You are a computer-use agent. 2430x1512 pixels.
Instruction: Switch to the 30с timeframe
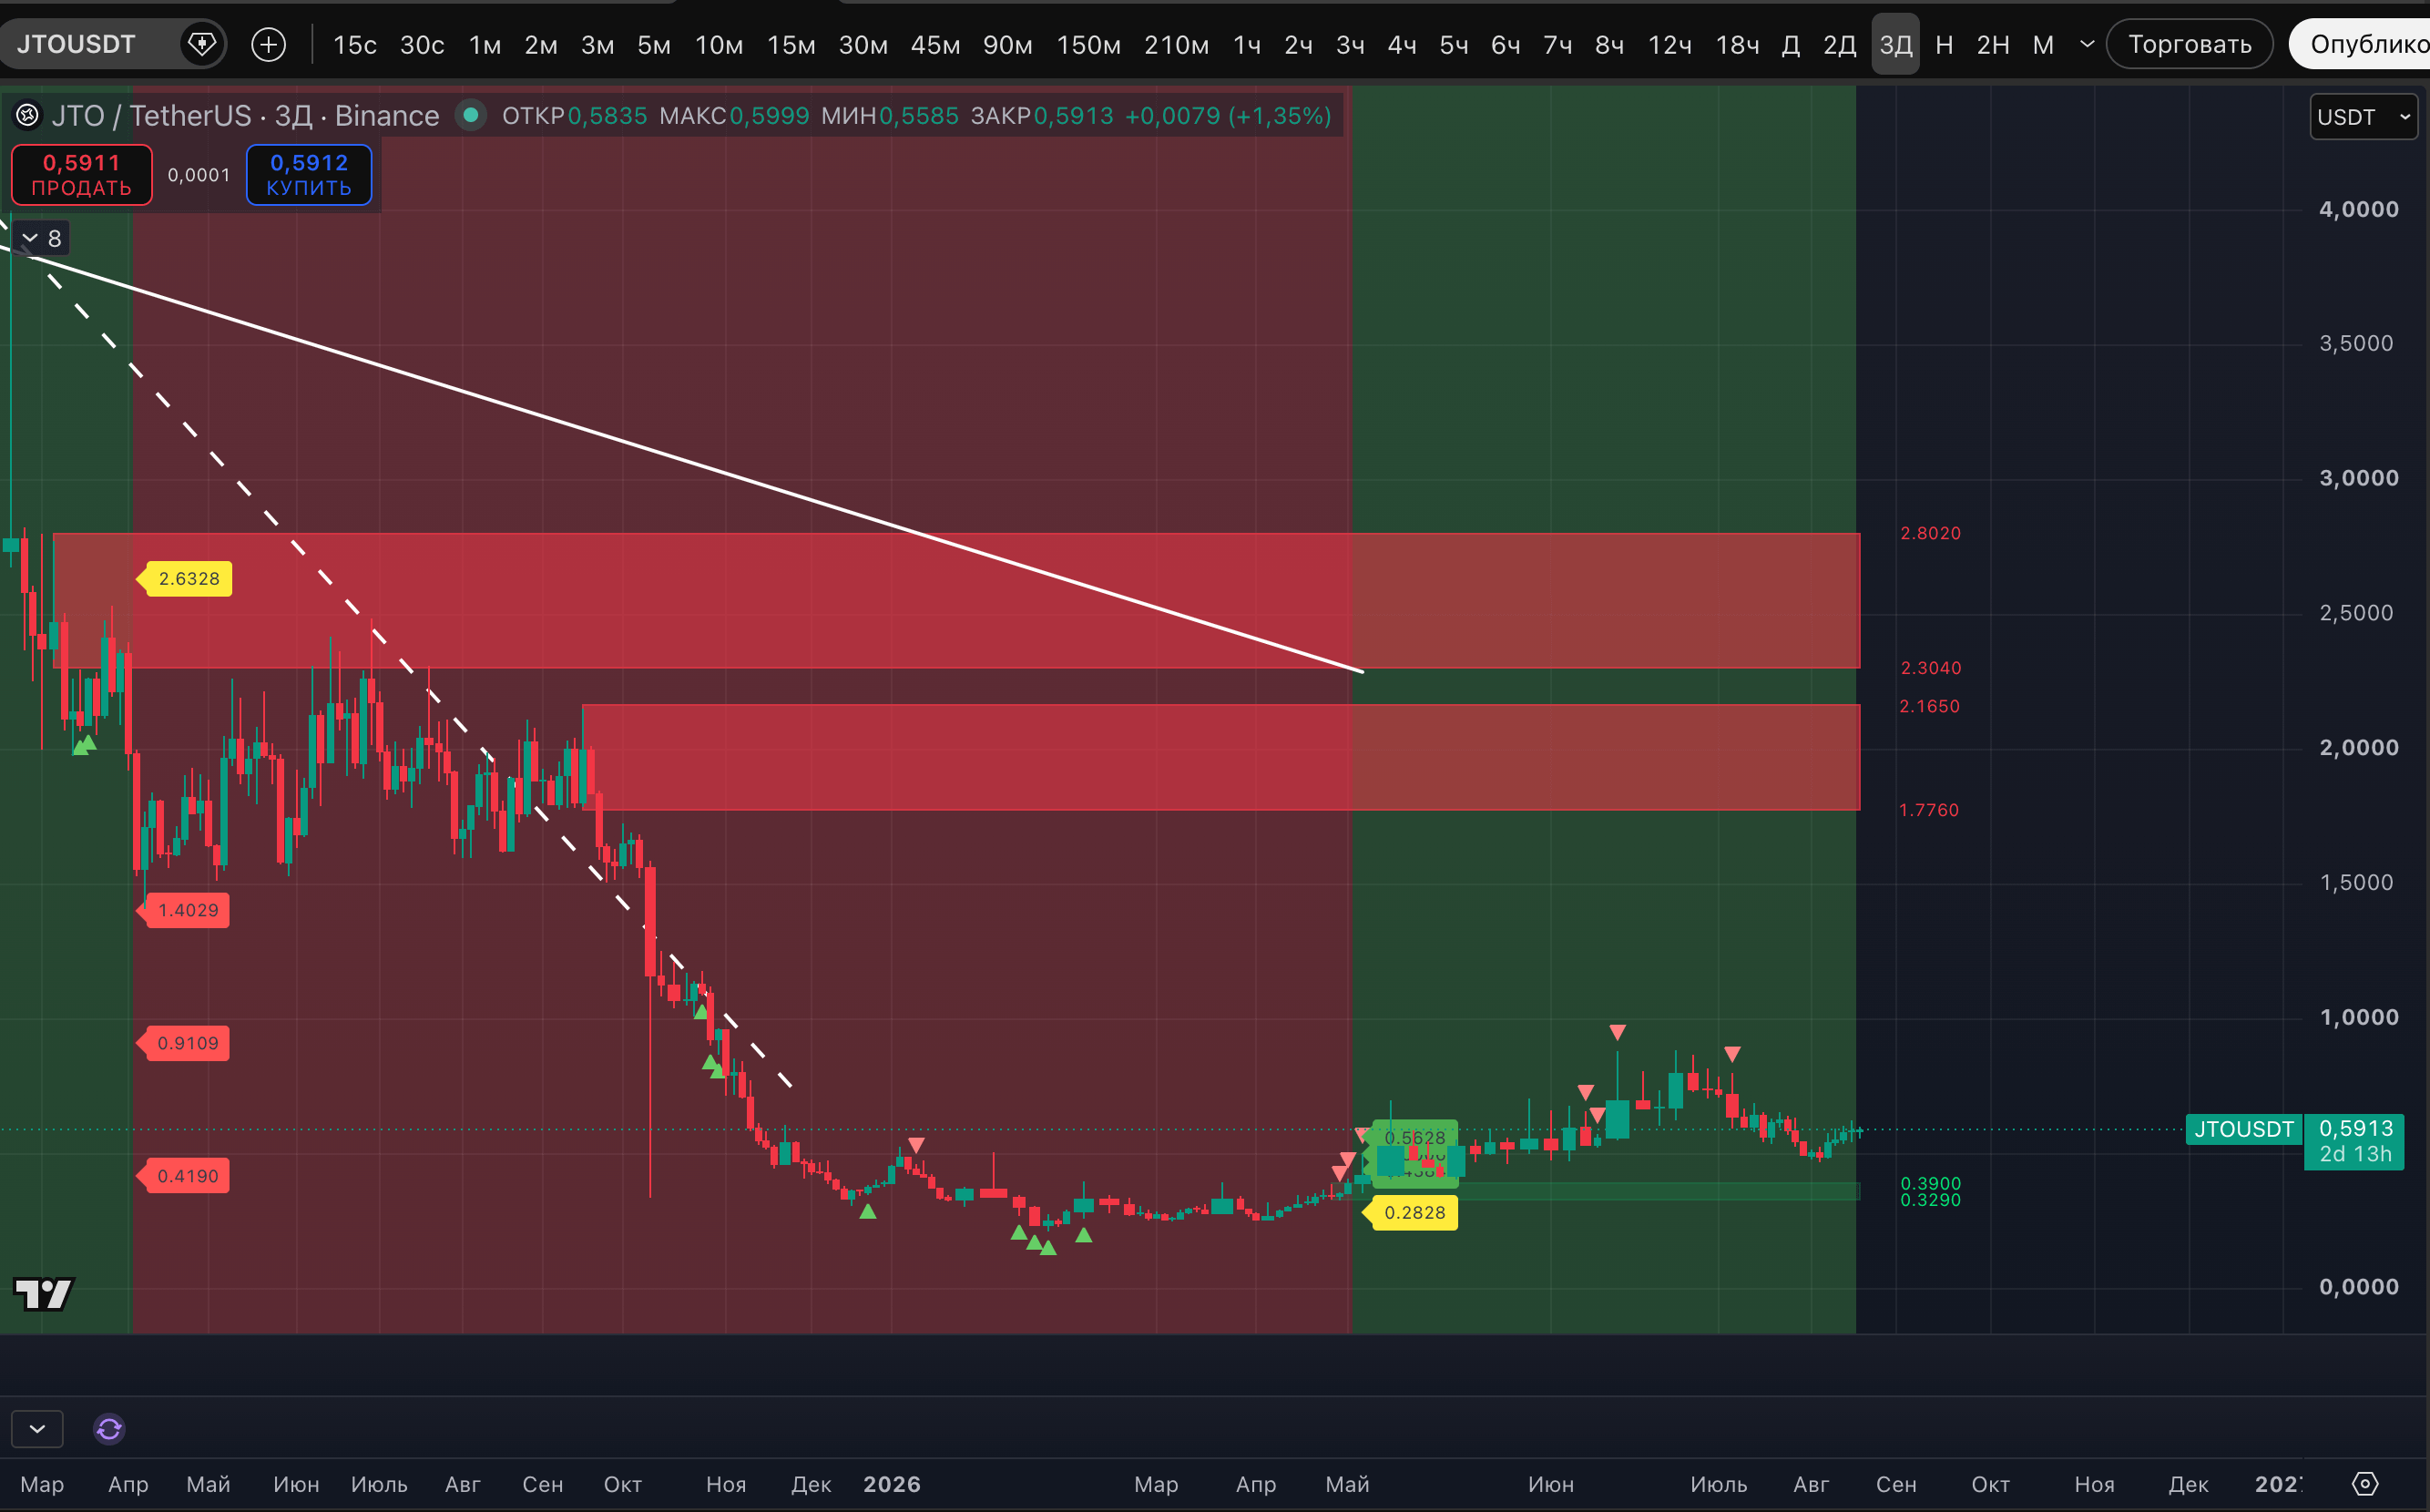(x=422, y=45)
